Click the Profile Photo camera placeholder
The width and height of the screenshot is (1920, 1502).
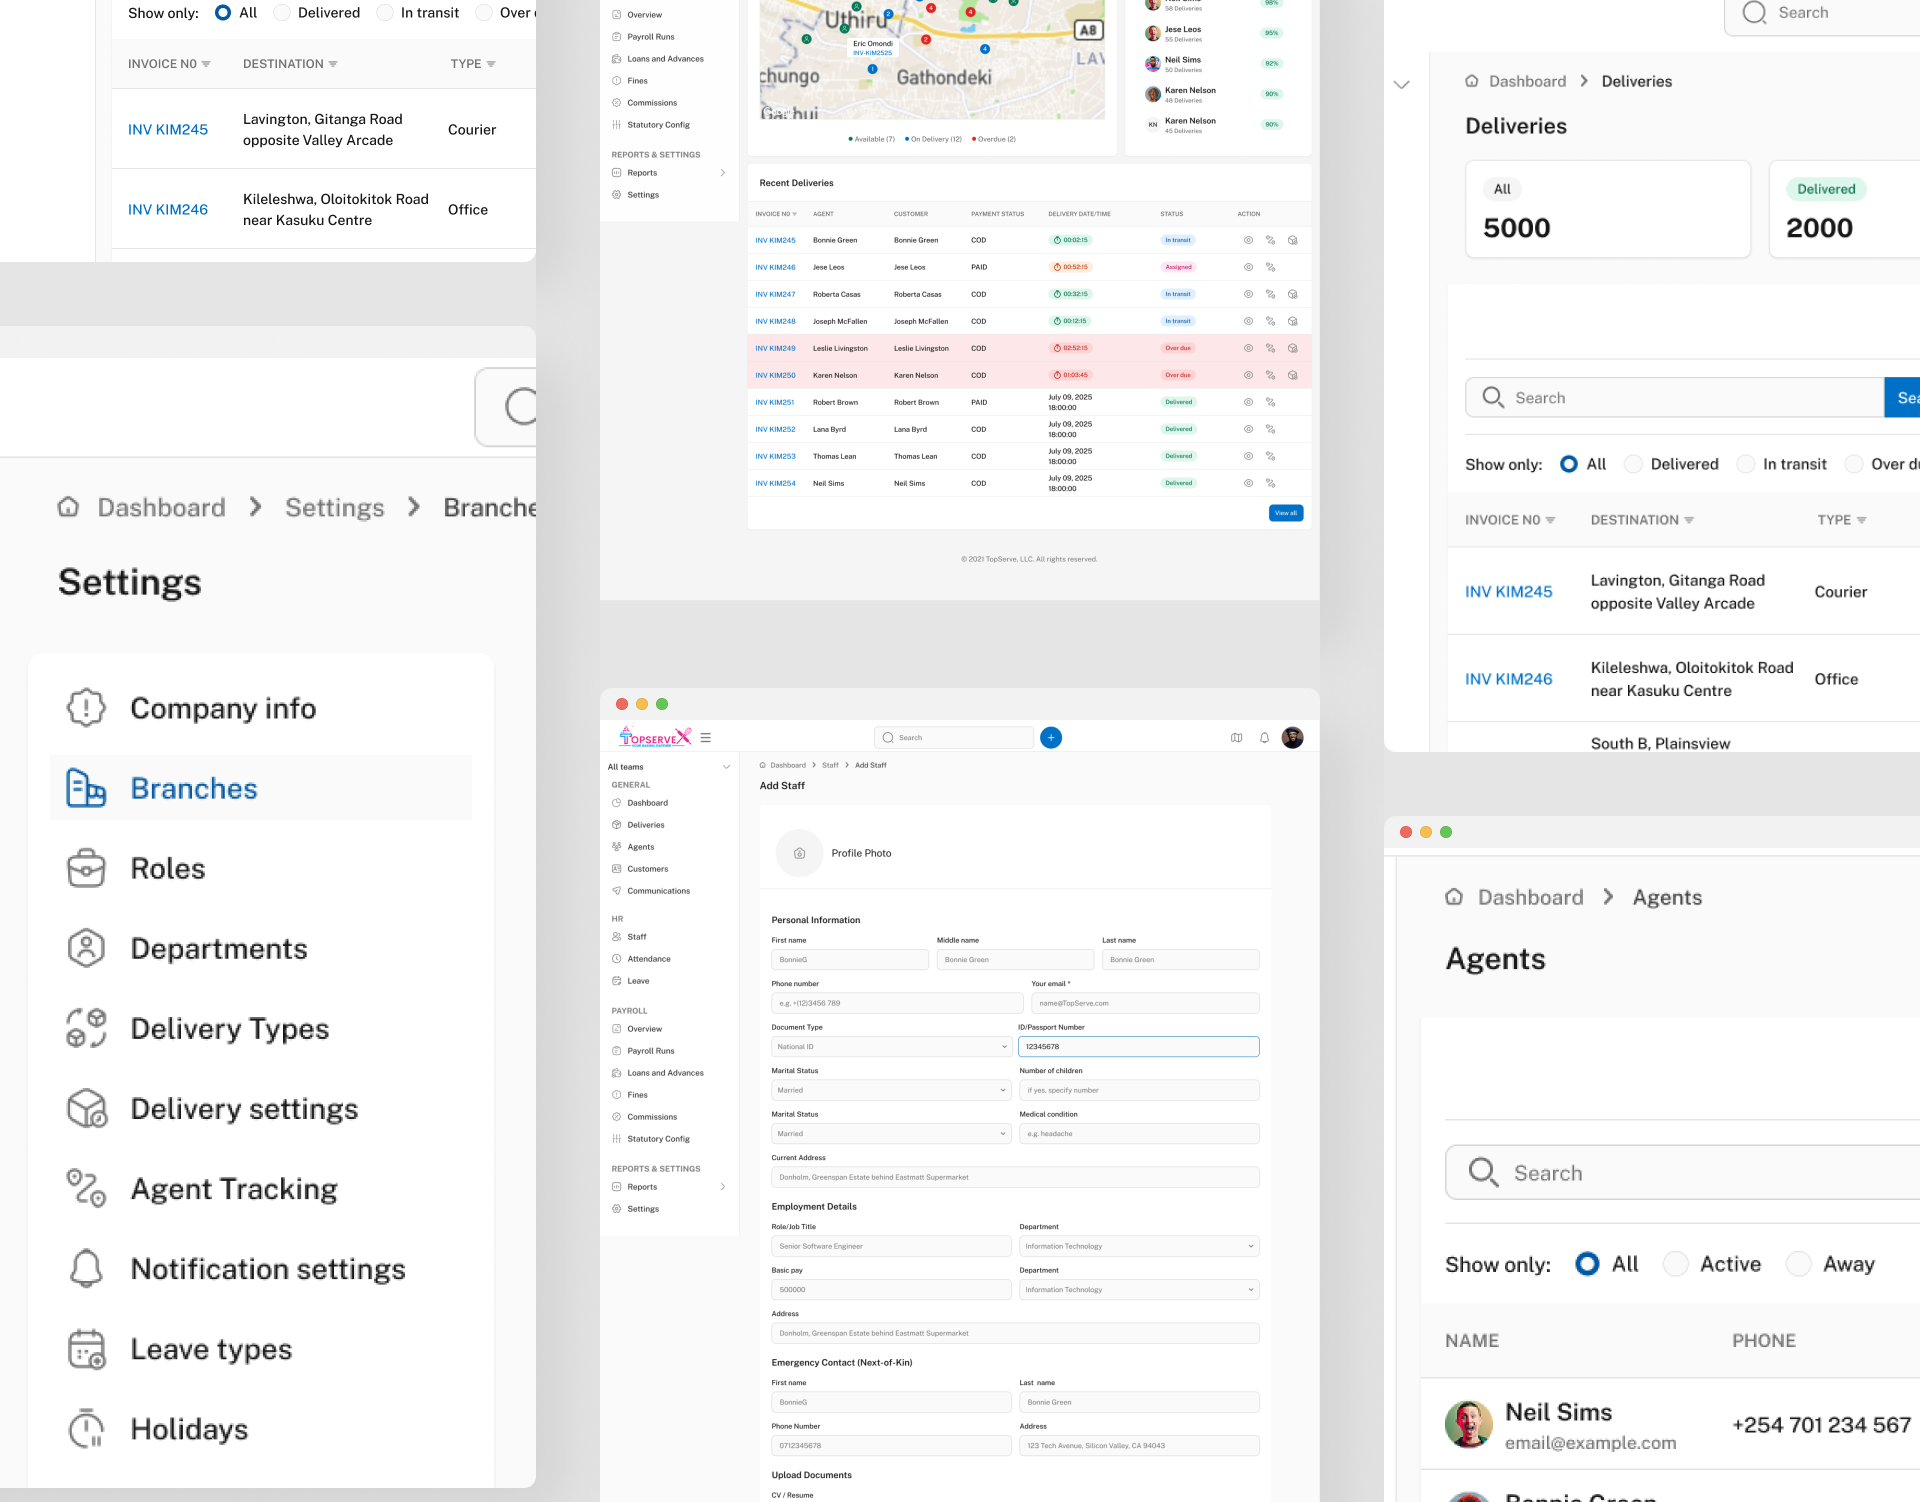pos(800,853)
